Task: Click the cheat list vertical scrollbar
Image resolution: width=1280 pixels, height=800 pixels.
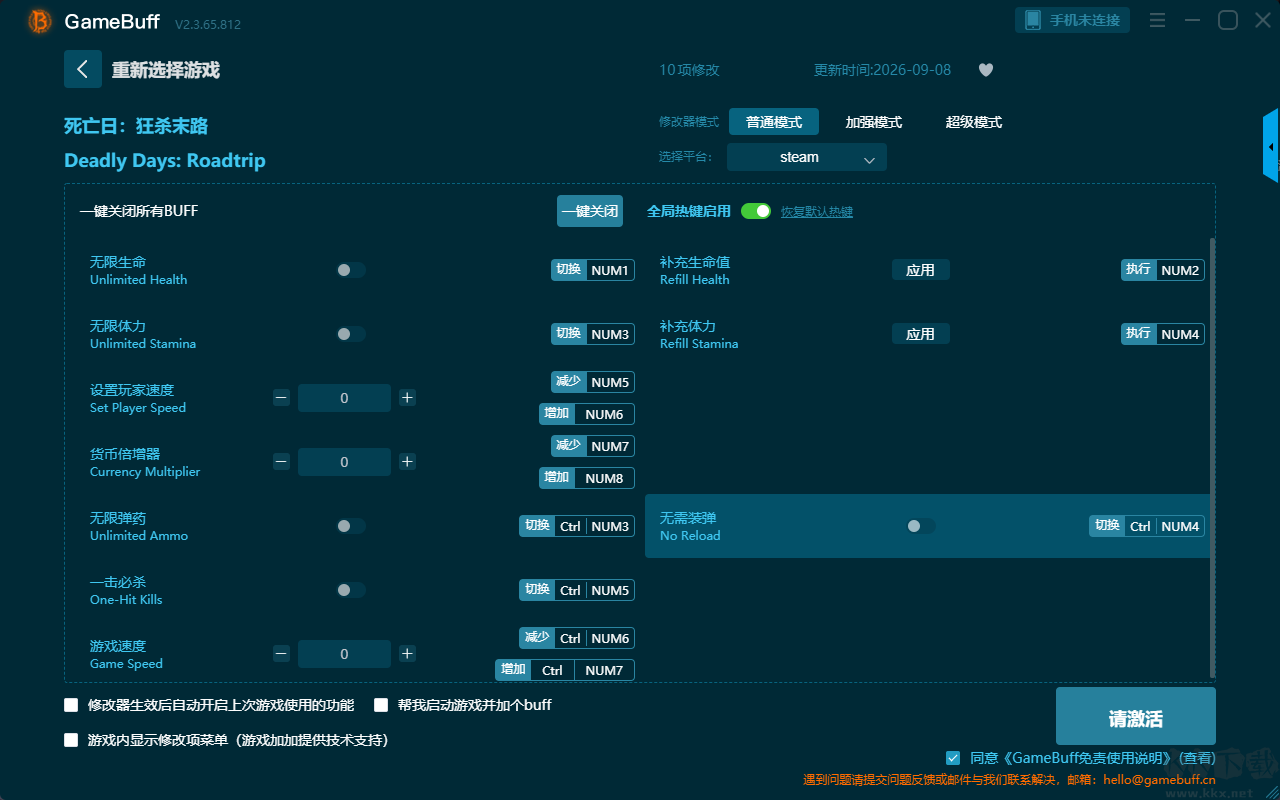Action: (x=1213, y=458)
